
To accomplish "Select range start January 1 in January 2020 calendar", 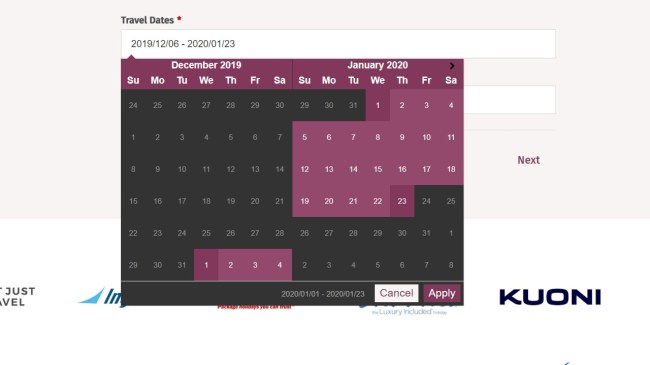I will click(377, 105).
